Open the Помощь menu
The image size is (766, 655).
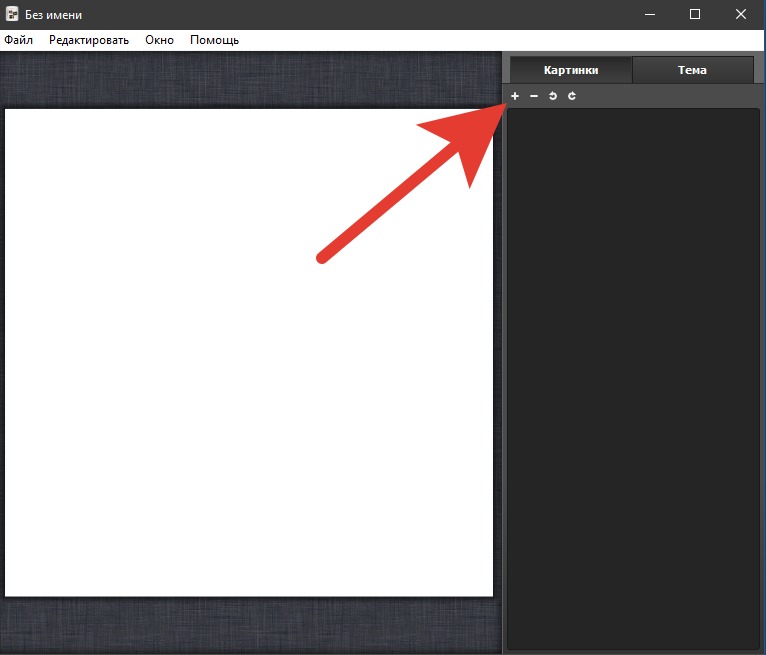pyautogui.click(x=214, y=40)
